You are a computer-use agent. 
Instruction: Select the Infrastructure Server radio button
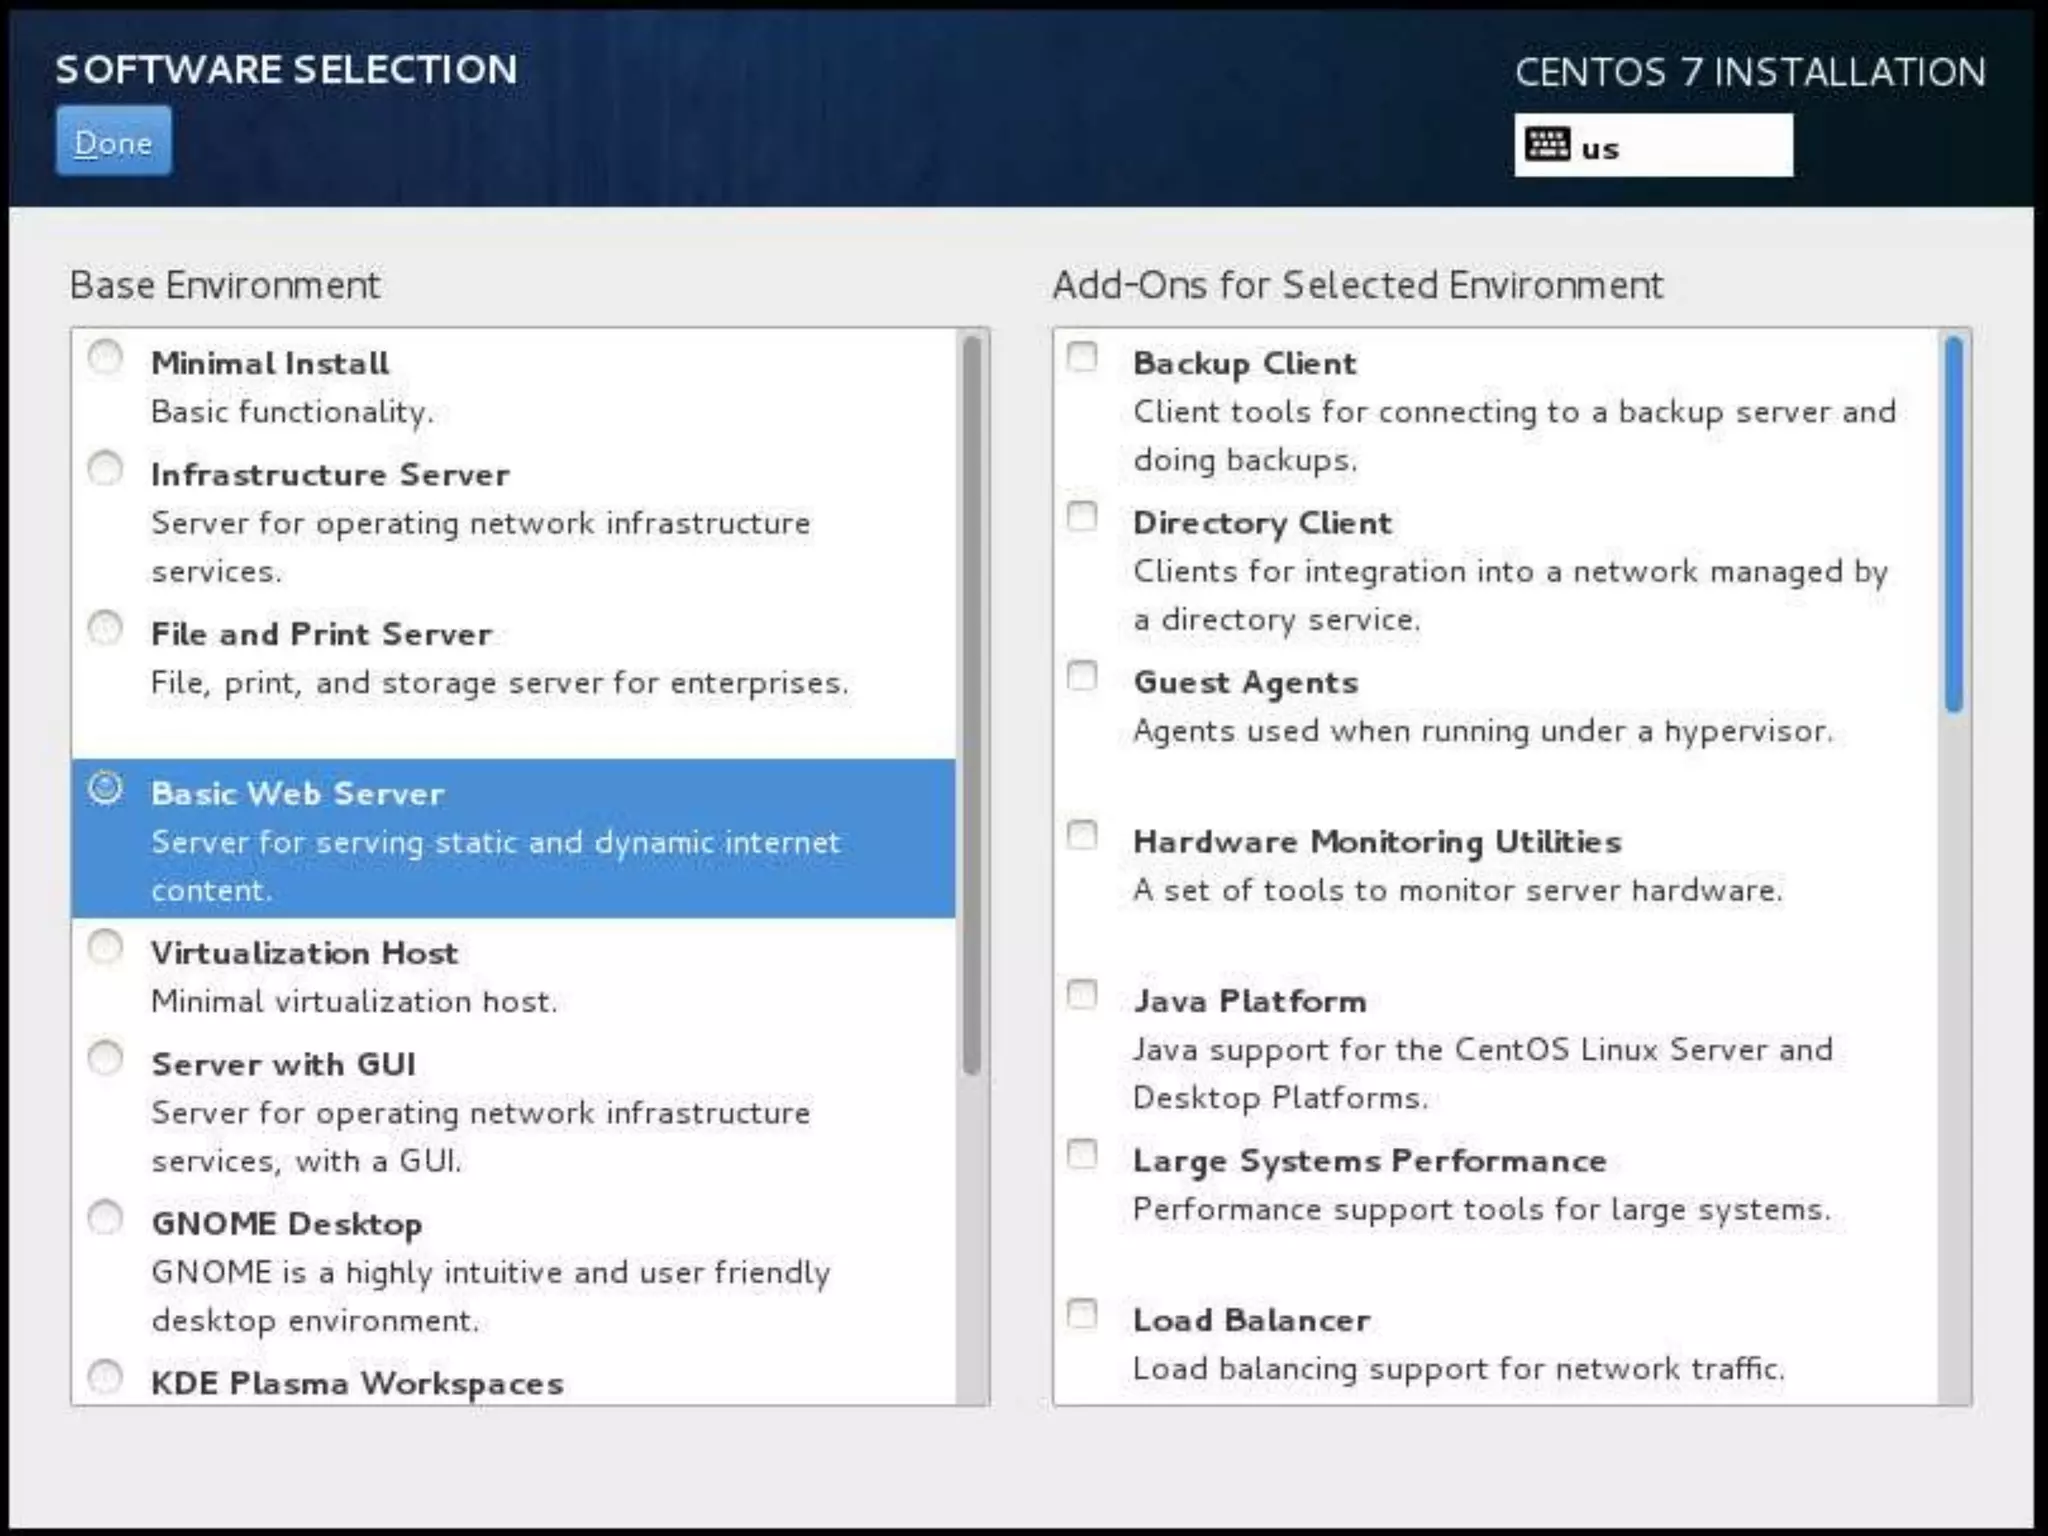coord(105,468)
